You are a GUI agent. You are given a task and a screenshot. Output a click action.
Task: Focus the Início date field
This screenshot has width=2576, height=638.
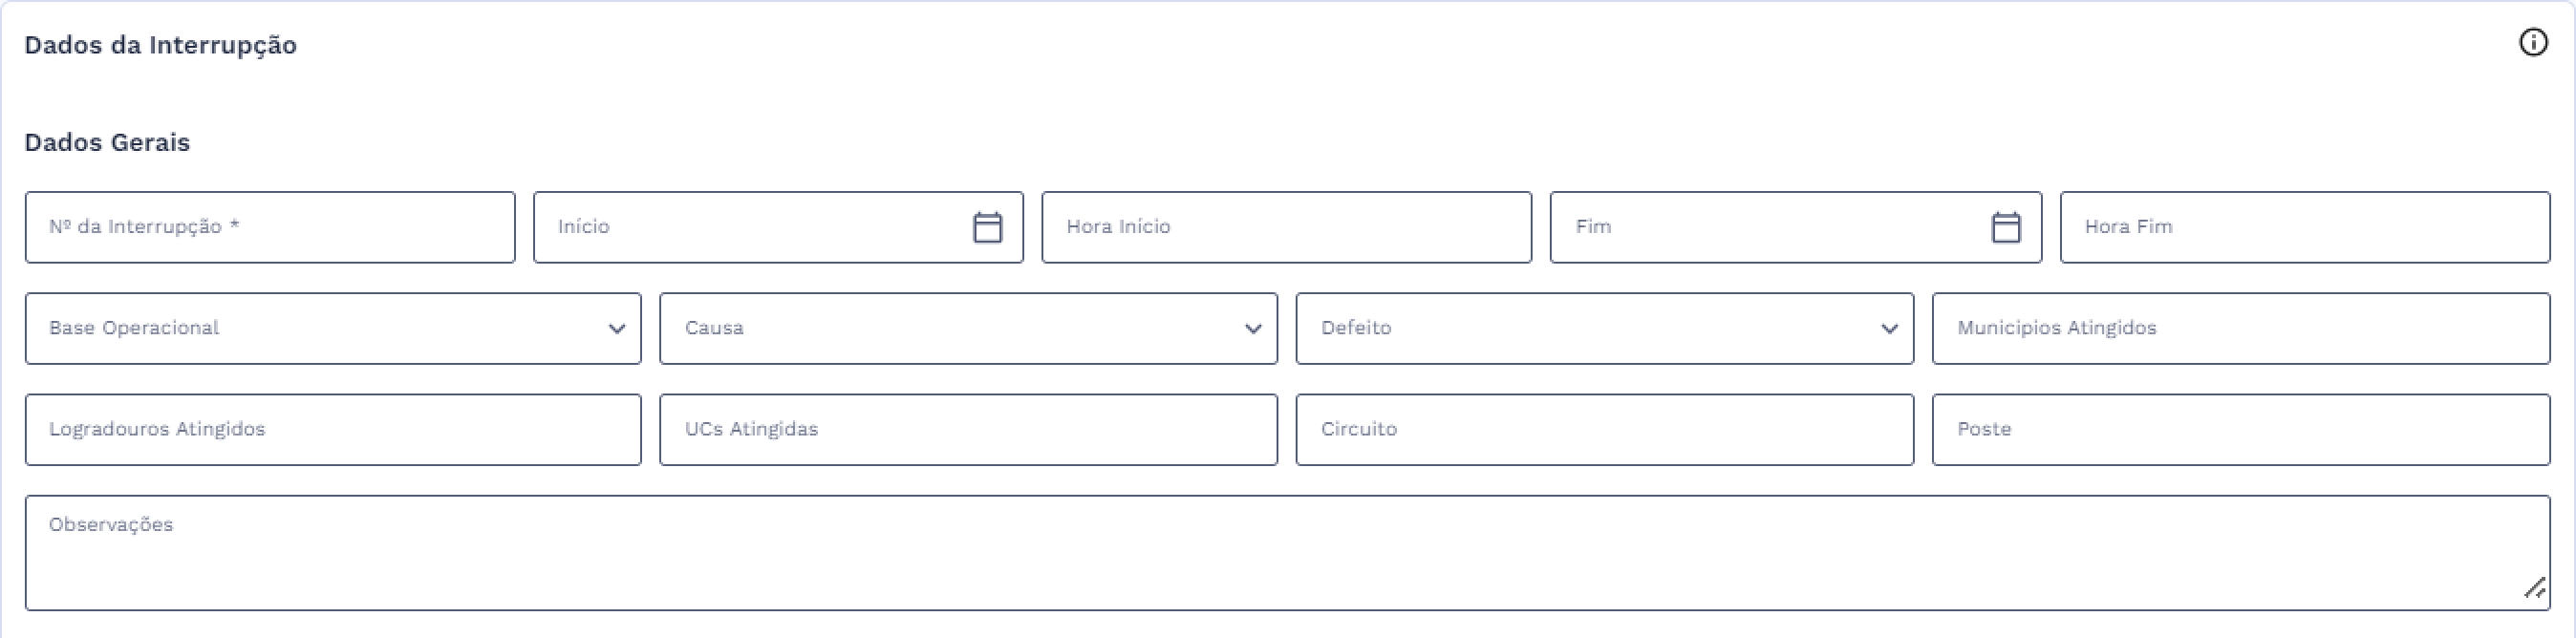(750, 228)
